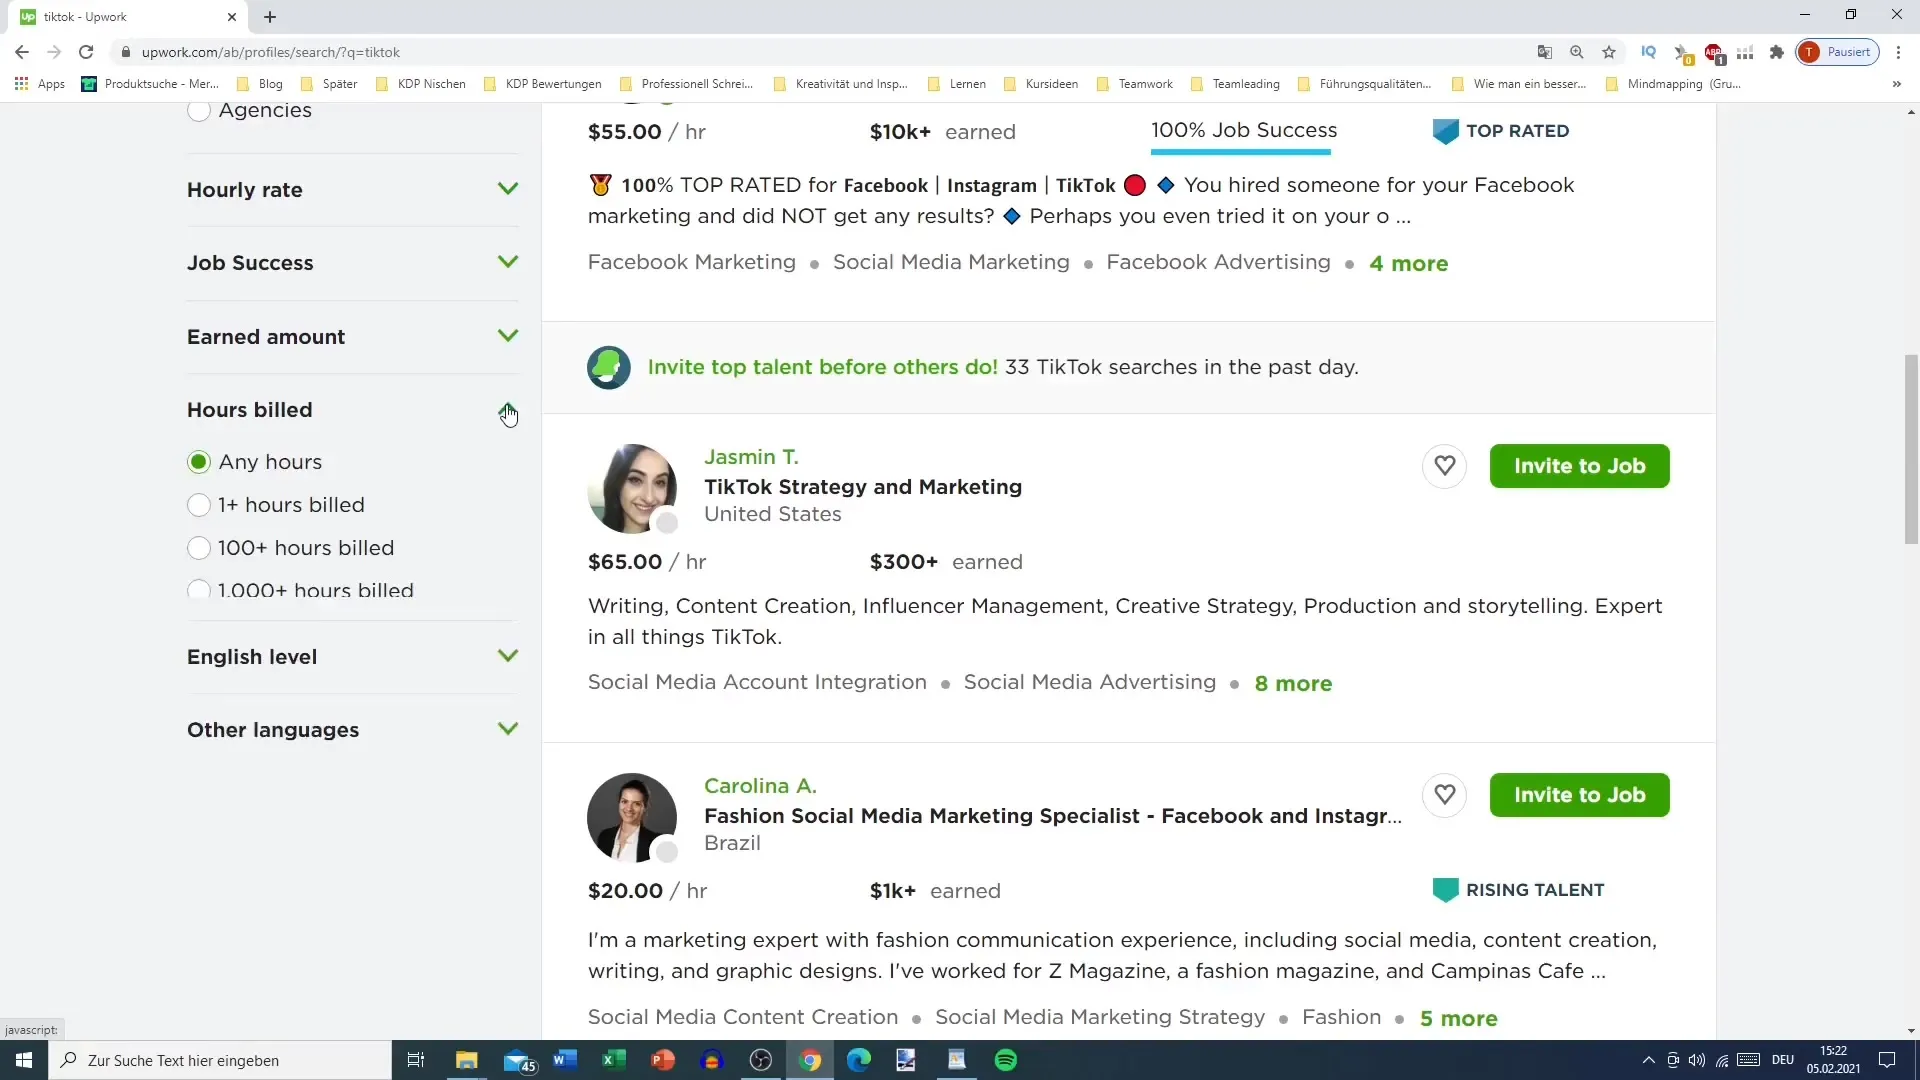
Task: Expand the English level filter
Action: (x=508, y=656)
